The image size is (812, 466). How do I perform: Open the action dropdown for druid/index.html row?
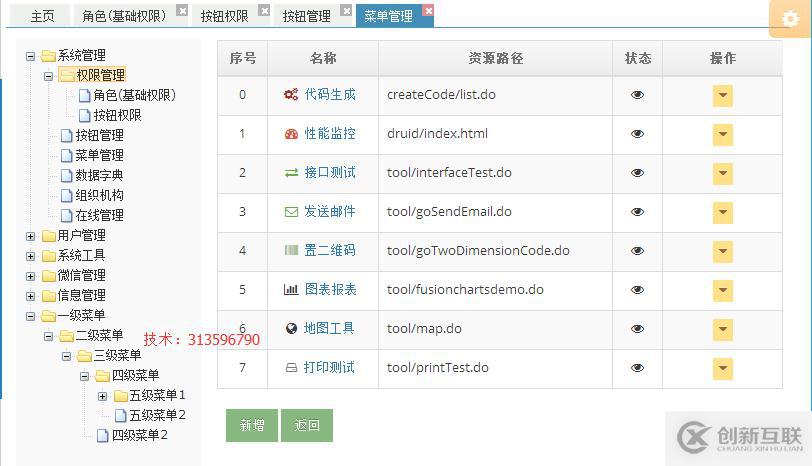(722, 135)
